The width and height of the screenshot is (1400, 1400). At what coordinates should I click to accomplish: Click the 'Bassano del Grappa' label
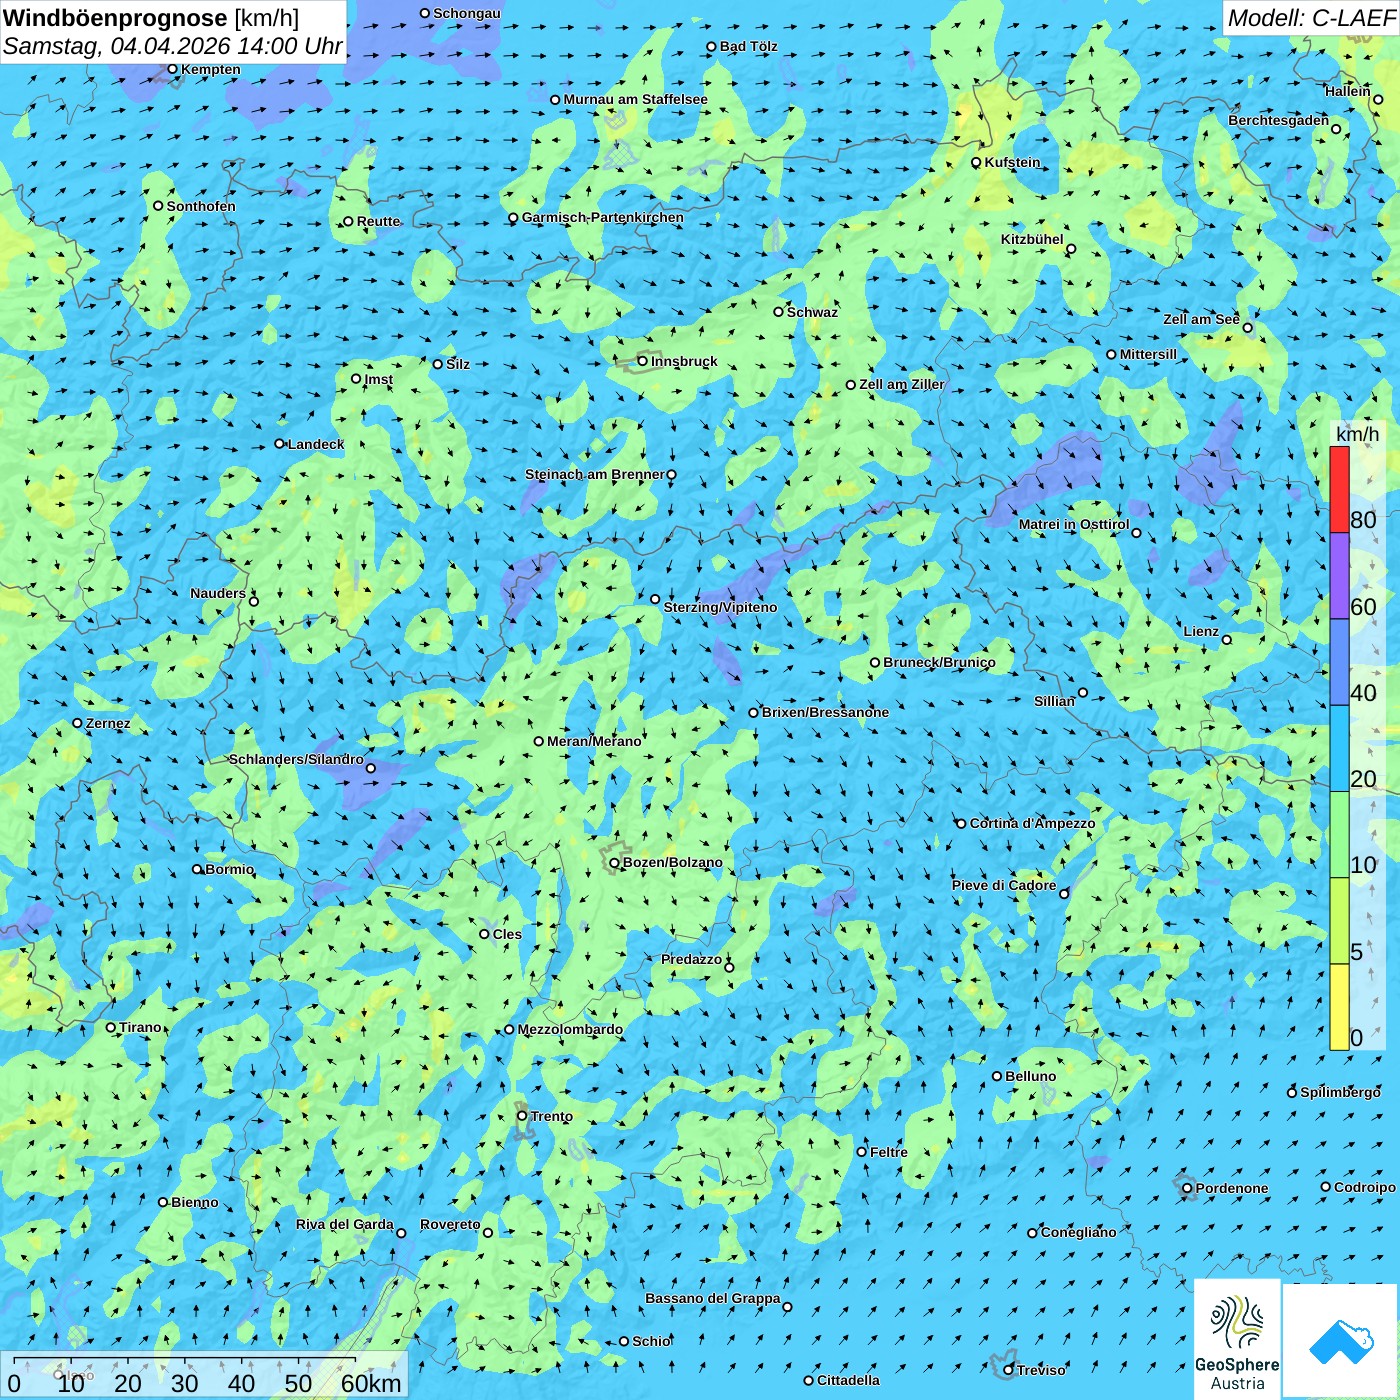(713, 1298)
